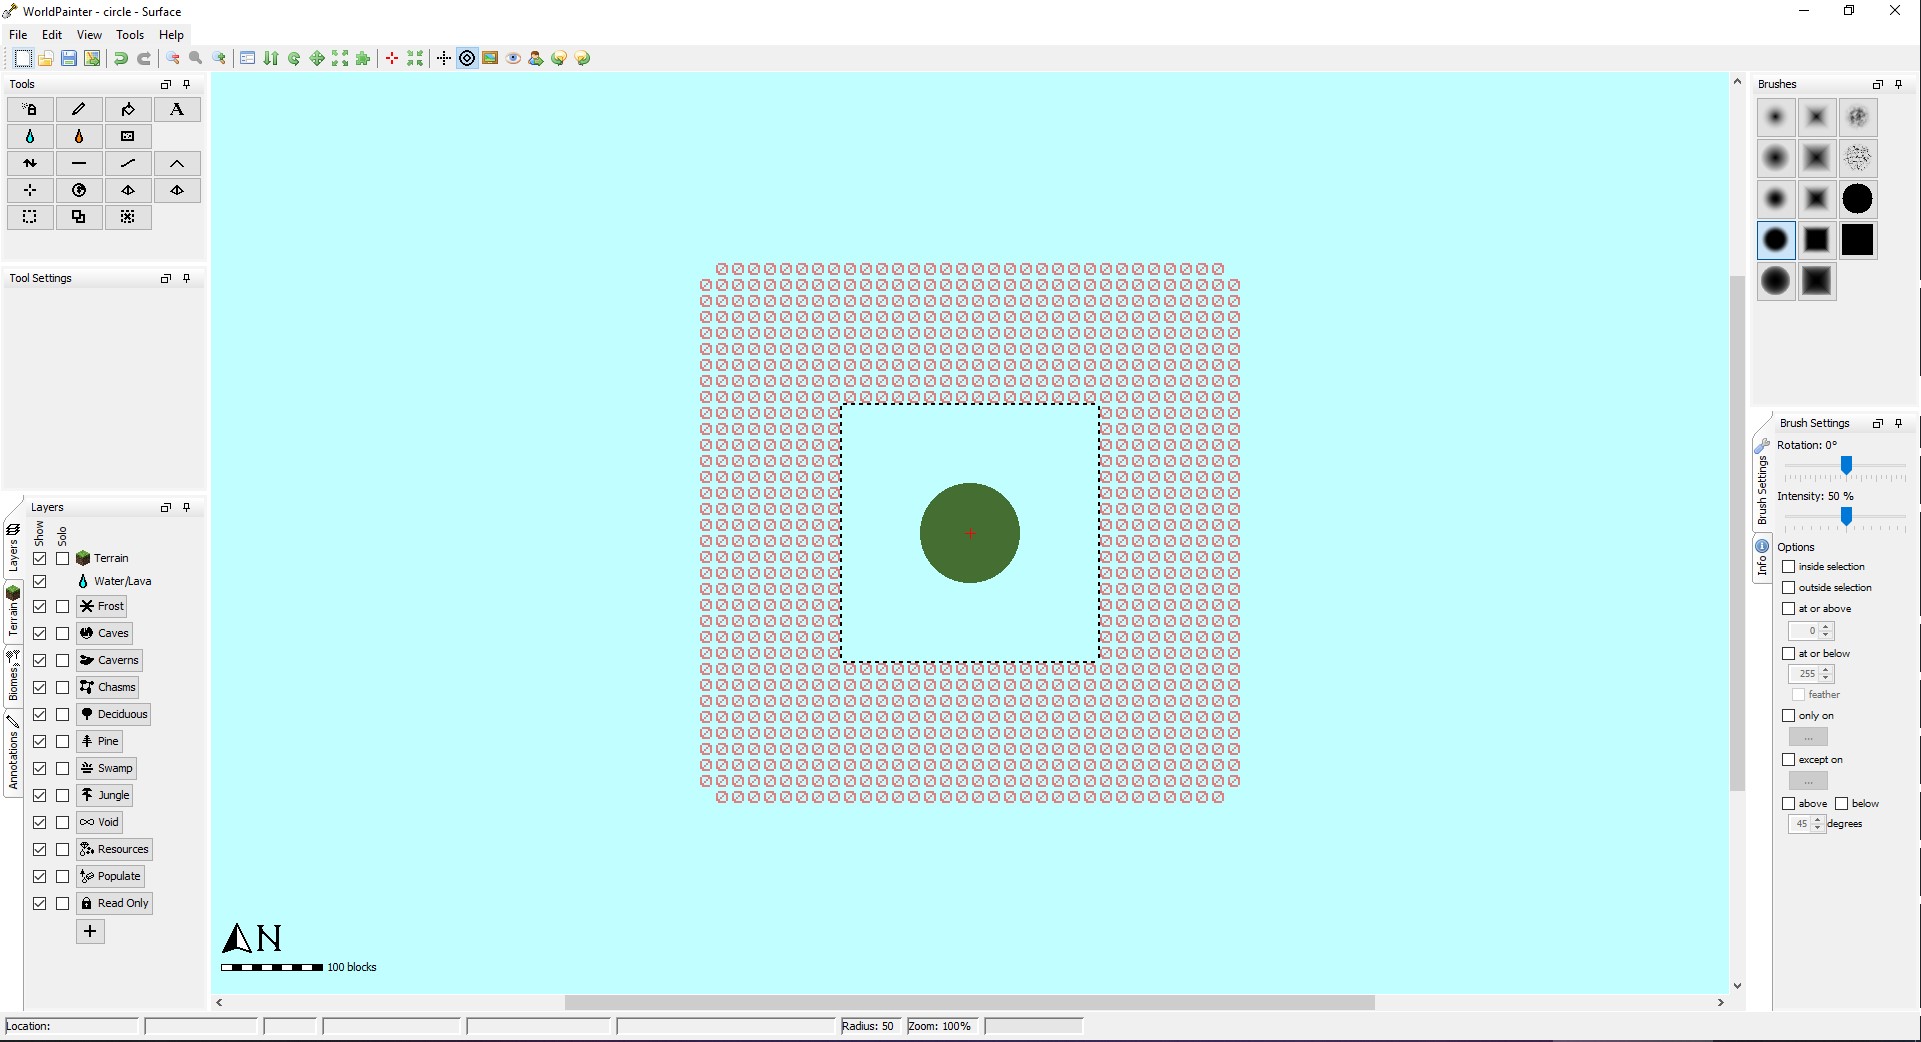Enable the inside selection option

(x=1789, y=567)
